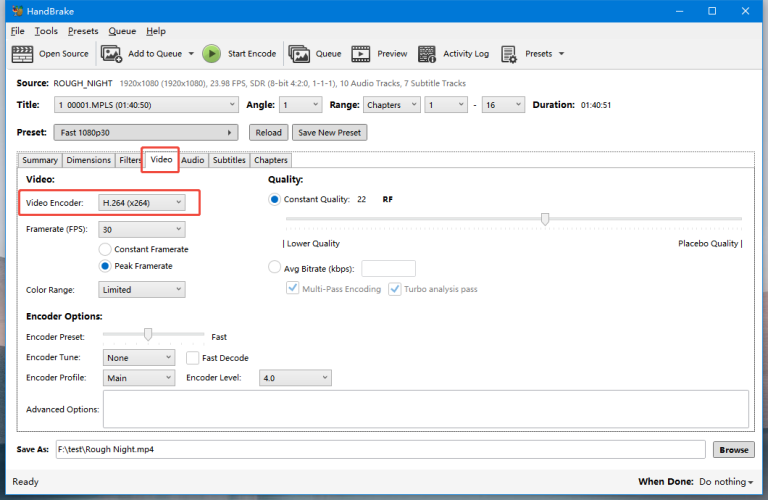Open the Framerate (FPS) dropdown

[x=142, y=229]
